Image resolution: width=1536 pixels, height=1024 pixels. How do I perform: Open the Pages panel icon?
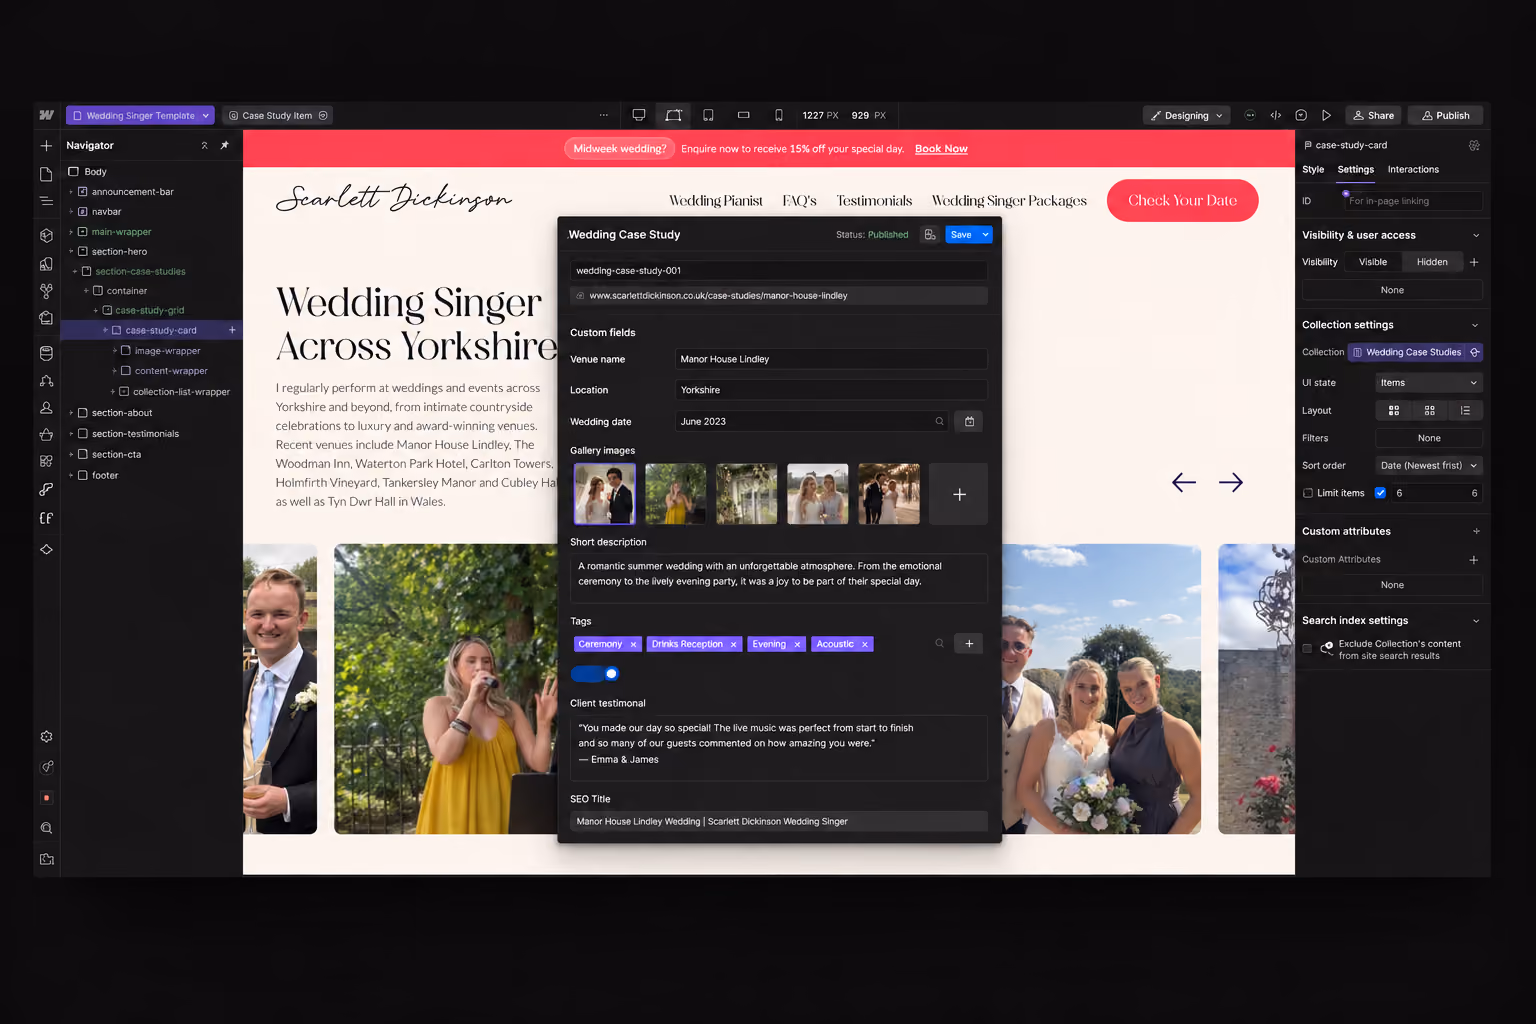click(x=46, y=174)
